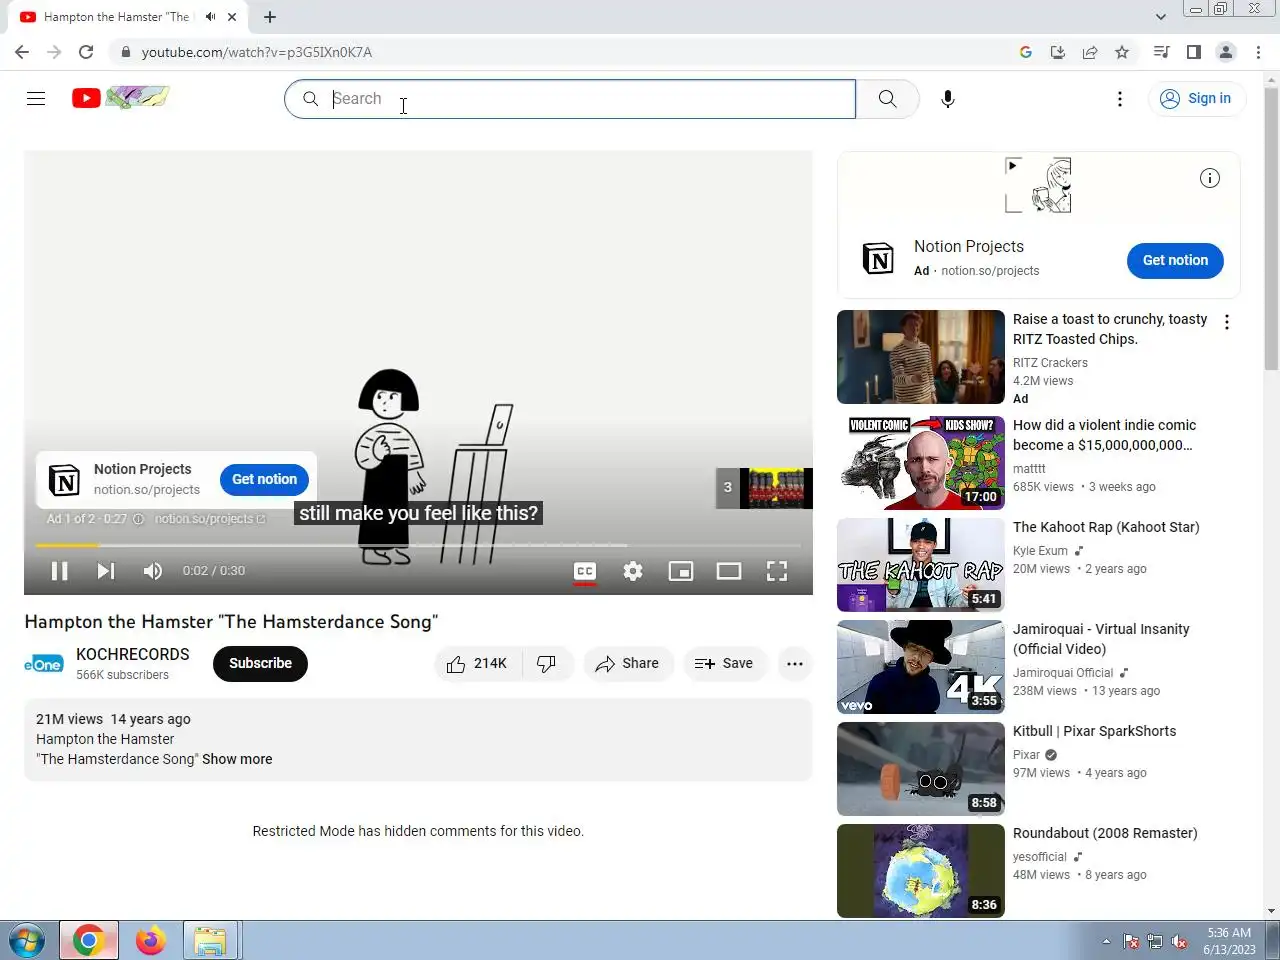This screenshot has height=960, width=1280.
Task: Open player settings gear
Action: (x=633, y=571)
